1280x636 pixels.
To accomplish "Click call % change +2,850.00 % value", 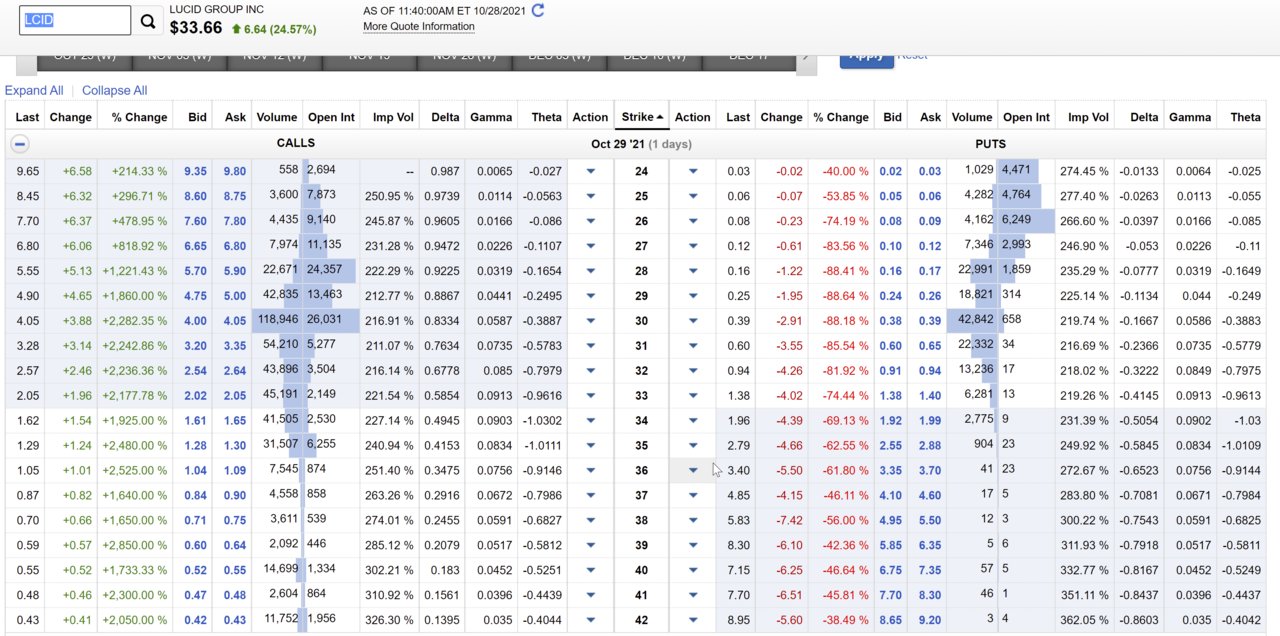I will pyautogui.click(x=136, y=545).
